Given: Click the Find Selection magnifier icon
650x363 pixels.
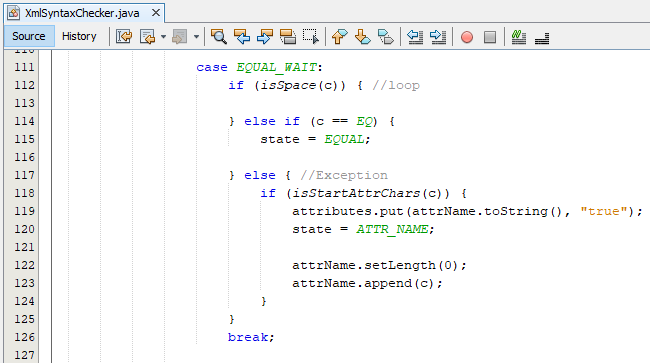Looking at the screenshot, I should pyautogui.click(x=218, y=36).
